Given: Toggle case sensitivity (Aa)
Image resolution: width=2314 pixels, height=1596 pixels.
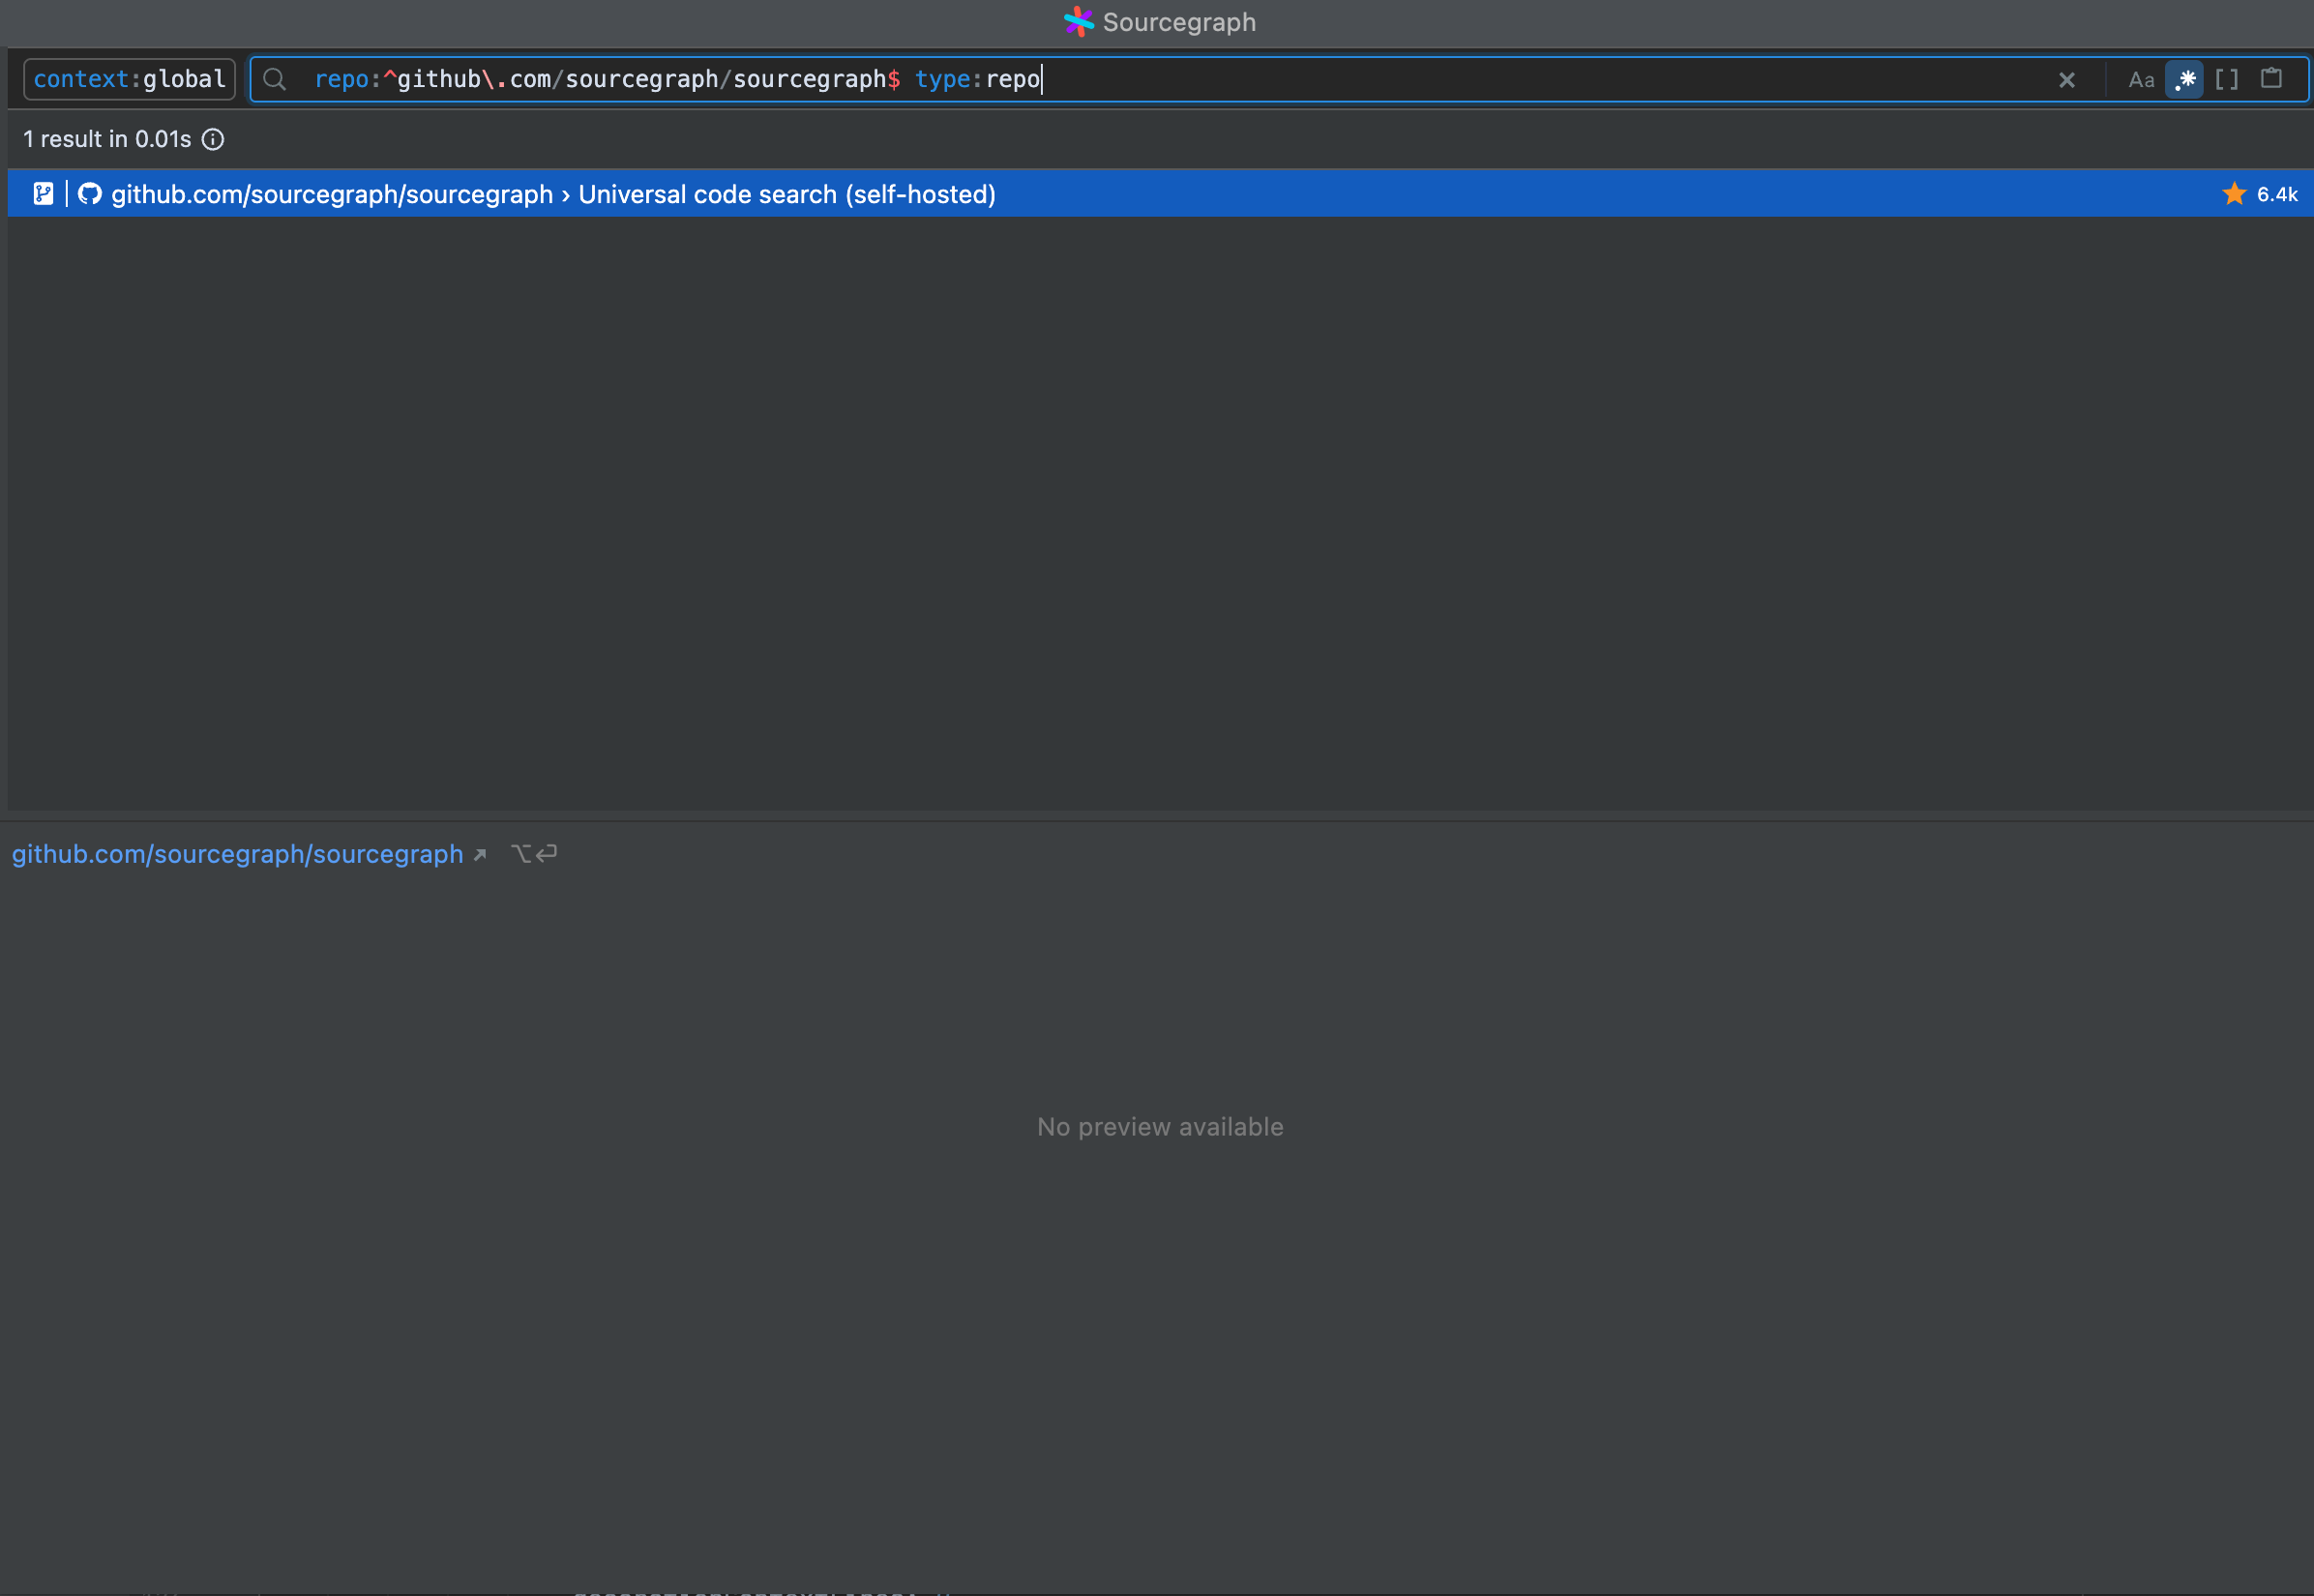Looking at the screenshot, I should (2140, 80).
